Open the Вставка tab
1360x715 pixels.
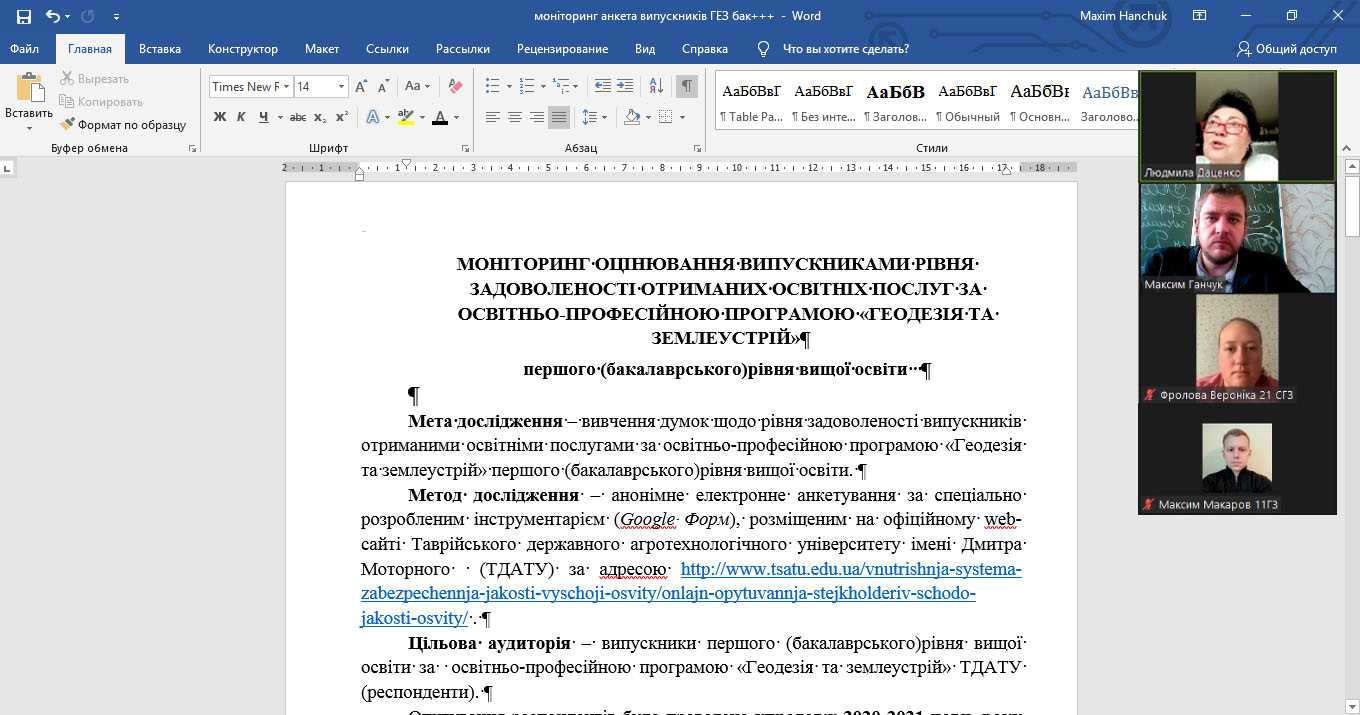coord(160,49)
